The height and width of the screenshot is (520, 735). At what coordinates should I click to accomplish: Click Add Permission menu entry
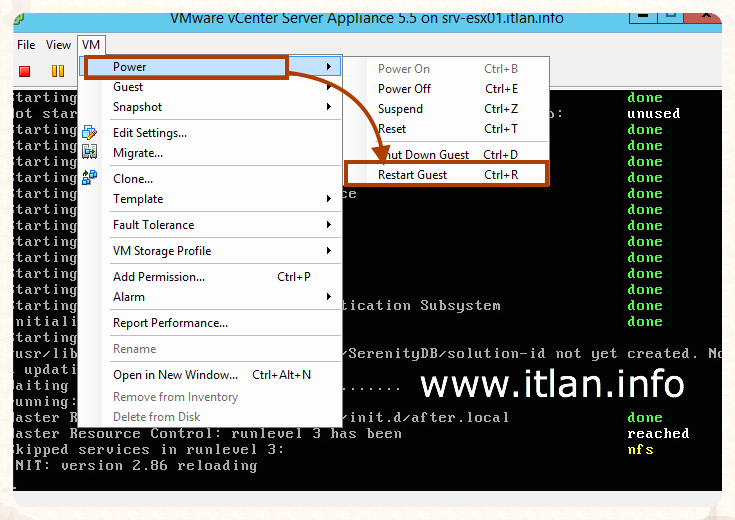(159, 277)
